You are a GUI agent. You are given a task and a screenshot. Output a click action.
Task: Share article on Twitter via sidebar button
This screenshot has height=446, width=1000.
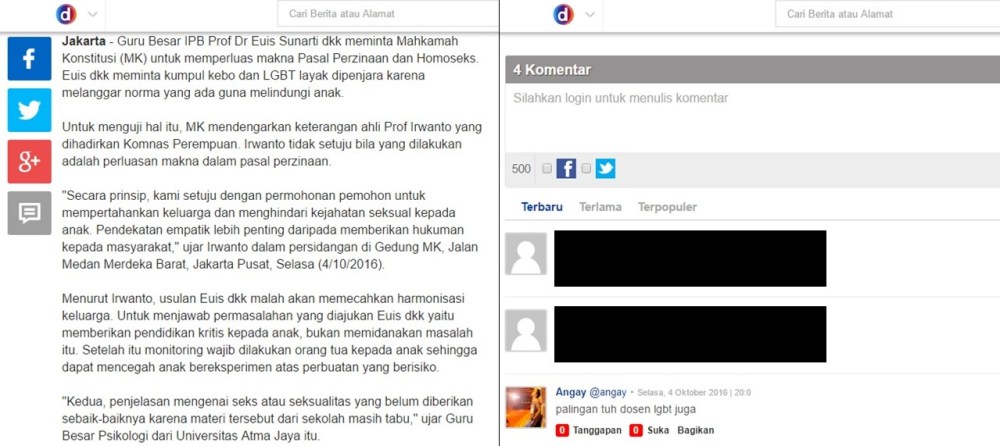point(29,110)
